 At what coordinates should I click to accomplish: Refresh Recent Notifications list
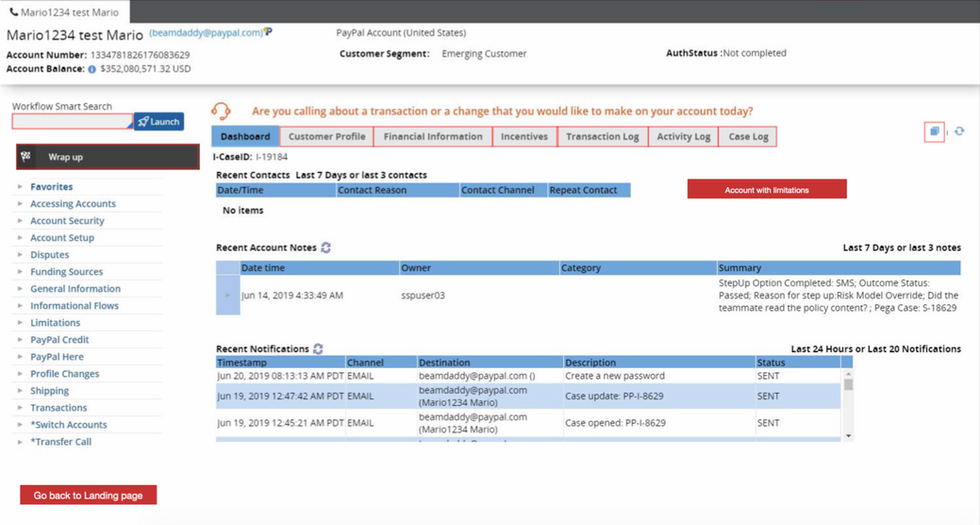318,349
